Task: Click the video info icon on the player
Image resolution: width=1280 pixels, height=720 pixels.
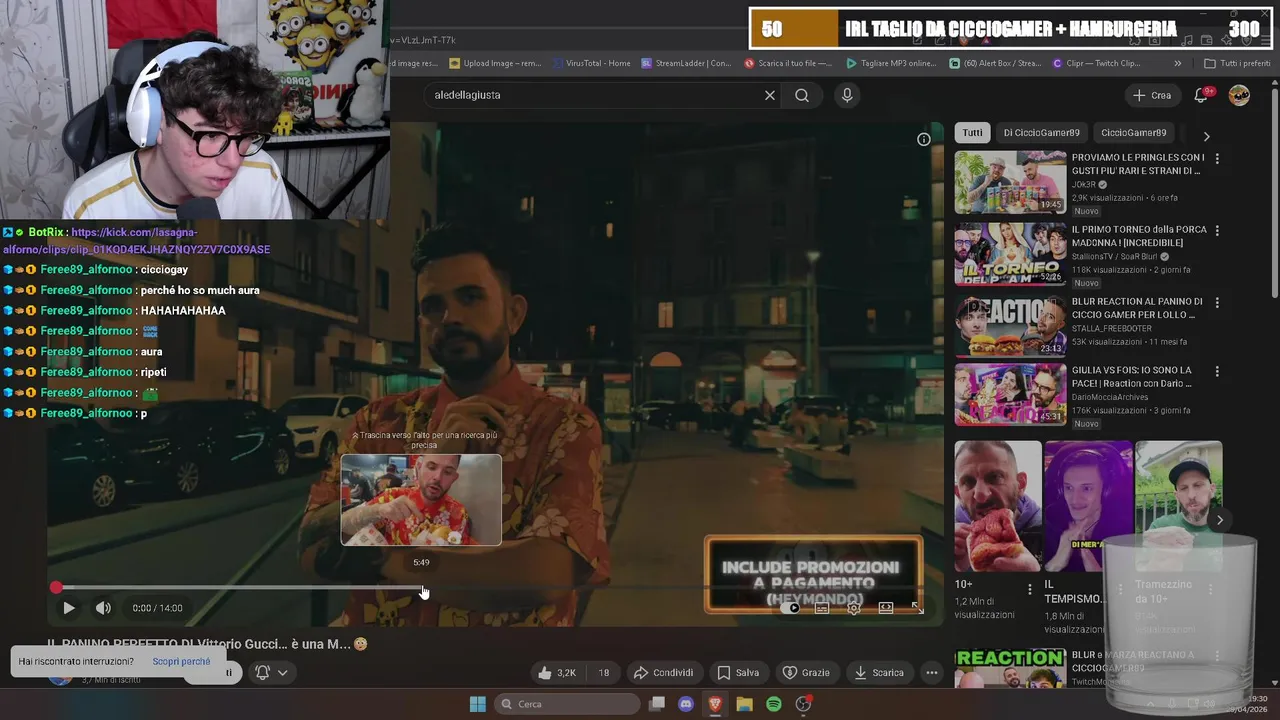Action: (924, 139)
